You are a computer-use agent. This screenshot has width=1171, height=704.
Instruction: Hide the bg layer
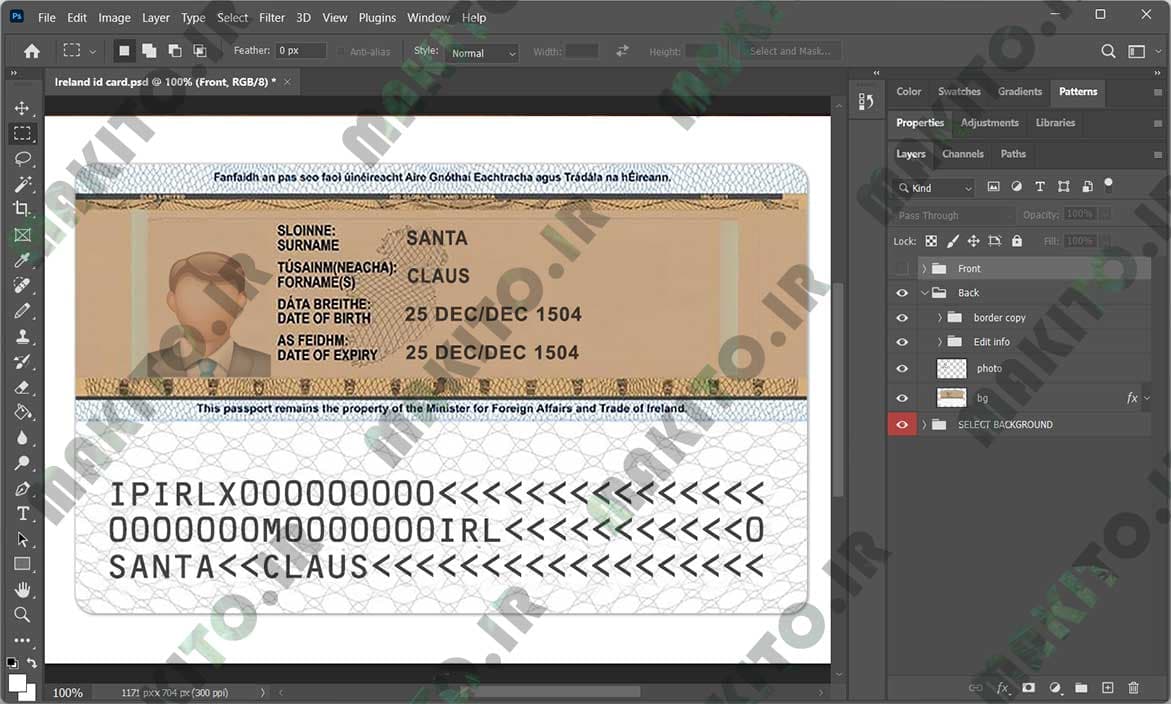(902, 398)
